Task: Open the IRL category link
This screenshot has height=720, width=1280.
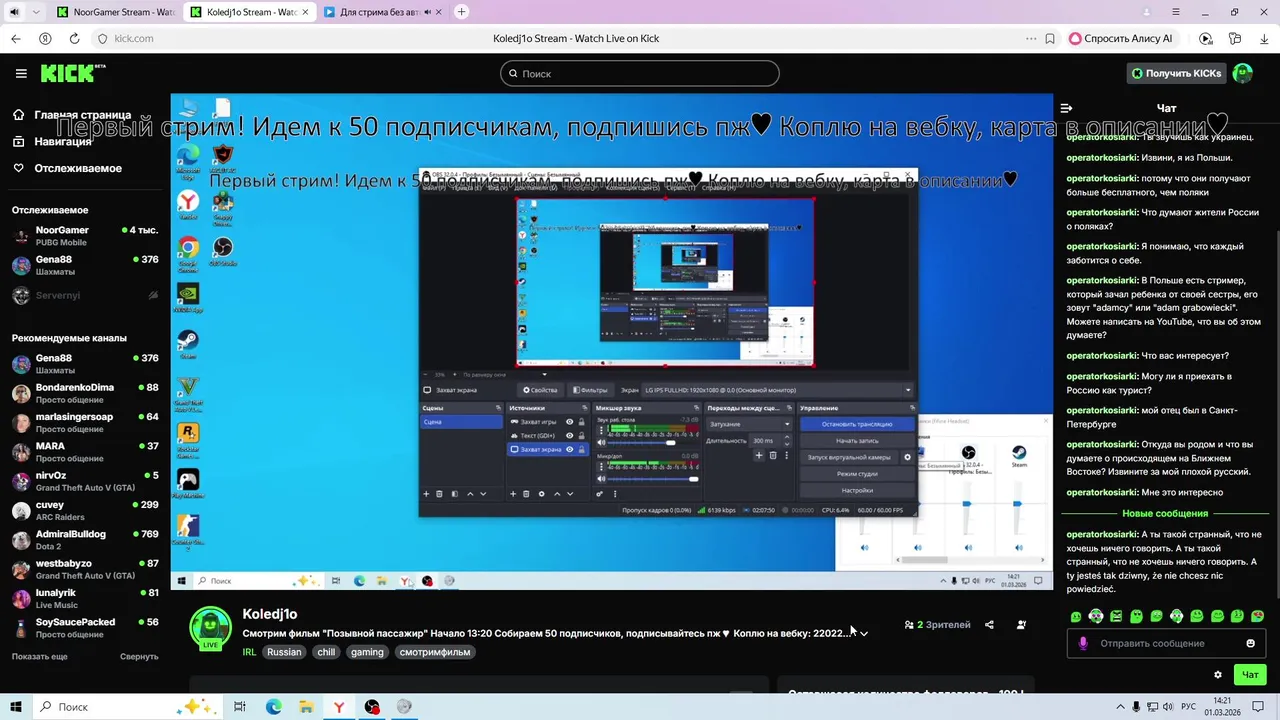Action: (249, 652)
